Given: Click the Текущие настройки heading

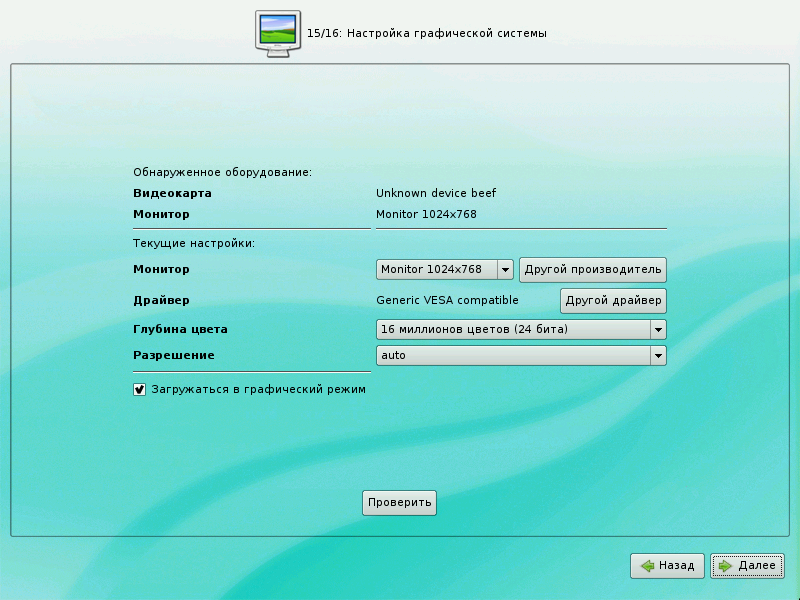Looking at the screenshot, I should (194, 243).
